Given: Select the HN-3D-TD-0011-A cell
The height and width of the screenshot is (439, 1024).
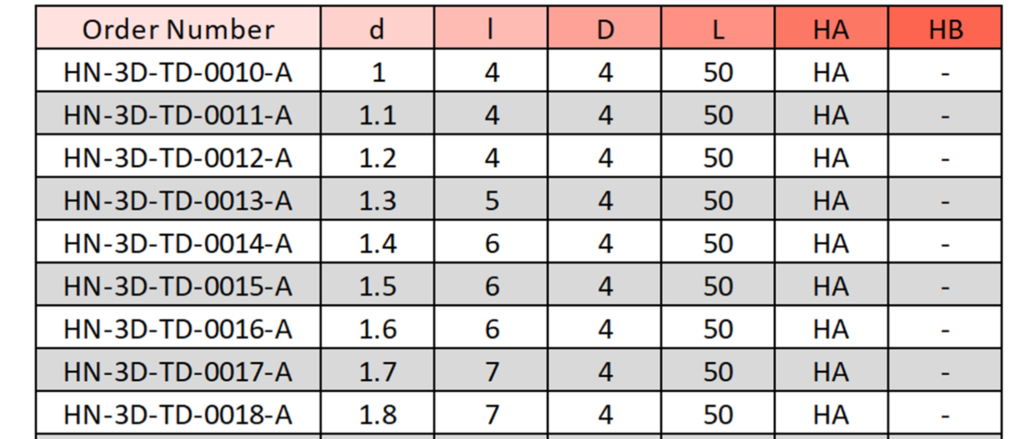Looking at the screenshot, I should pyautogui.click(x=178, y=114).
